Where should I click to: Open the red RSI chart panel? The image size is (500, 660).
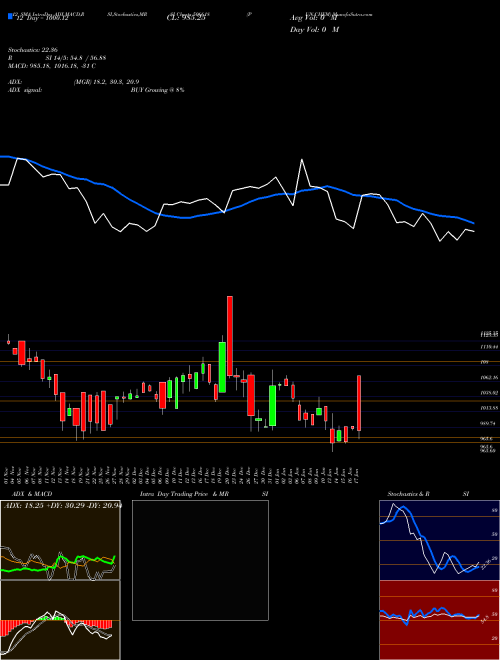point(439,620)
